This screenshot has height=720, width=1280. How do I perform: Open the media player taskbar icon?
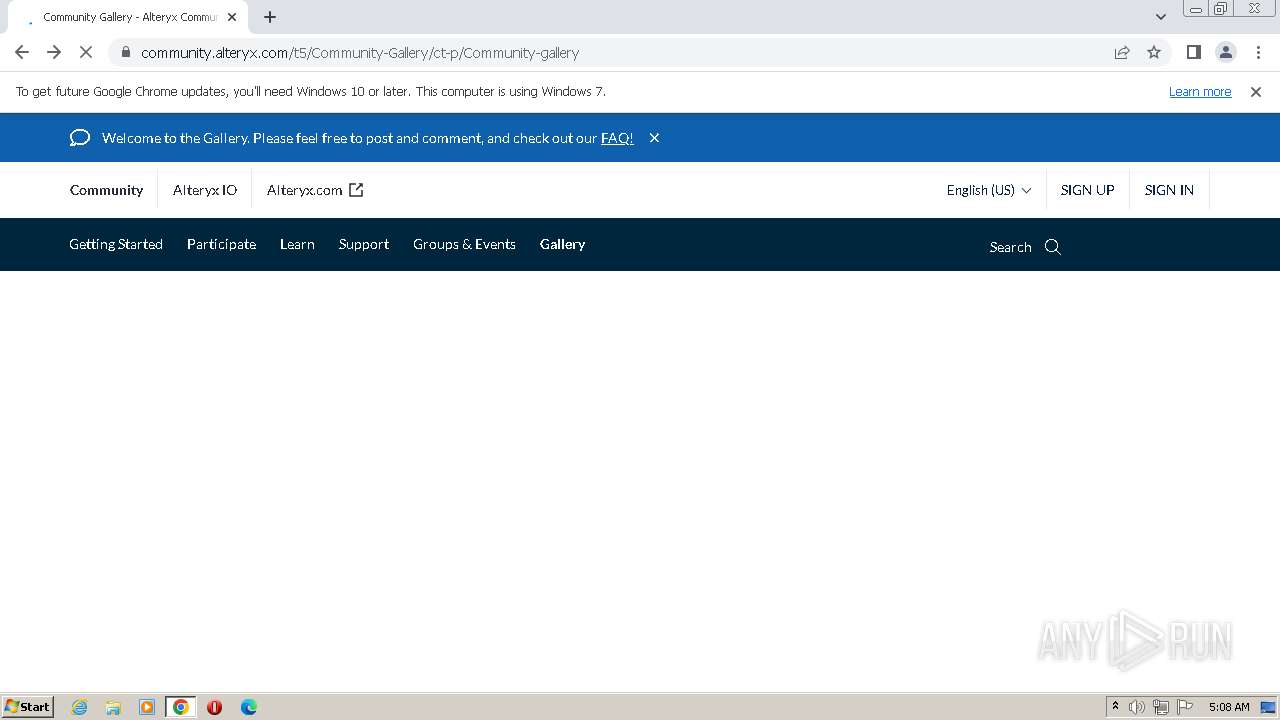click(147, 707)
